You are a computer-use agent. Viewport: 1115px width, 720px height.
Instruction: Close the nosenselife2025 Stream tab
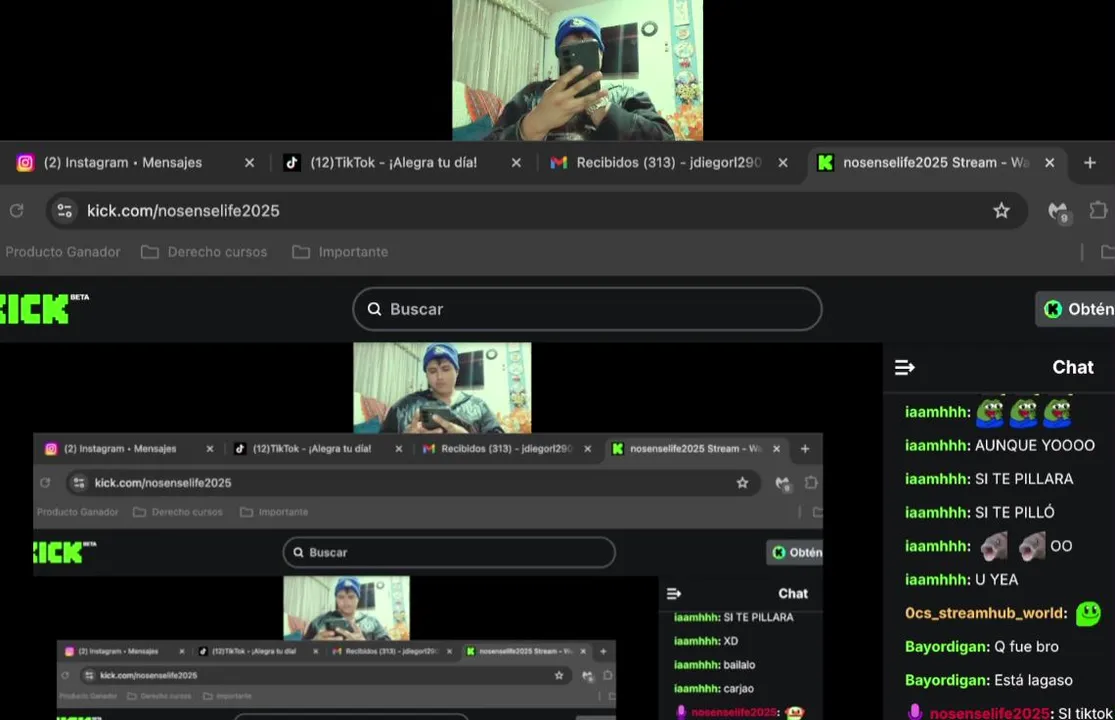pyautogui.click(x=1050, y=163)
